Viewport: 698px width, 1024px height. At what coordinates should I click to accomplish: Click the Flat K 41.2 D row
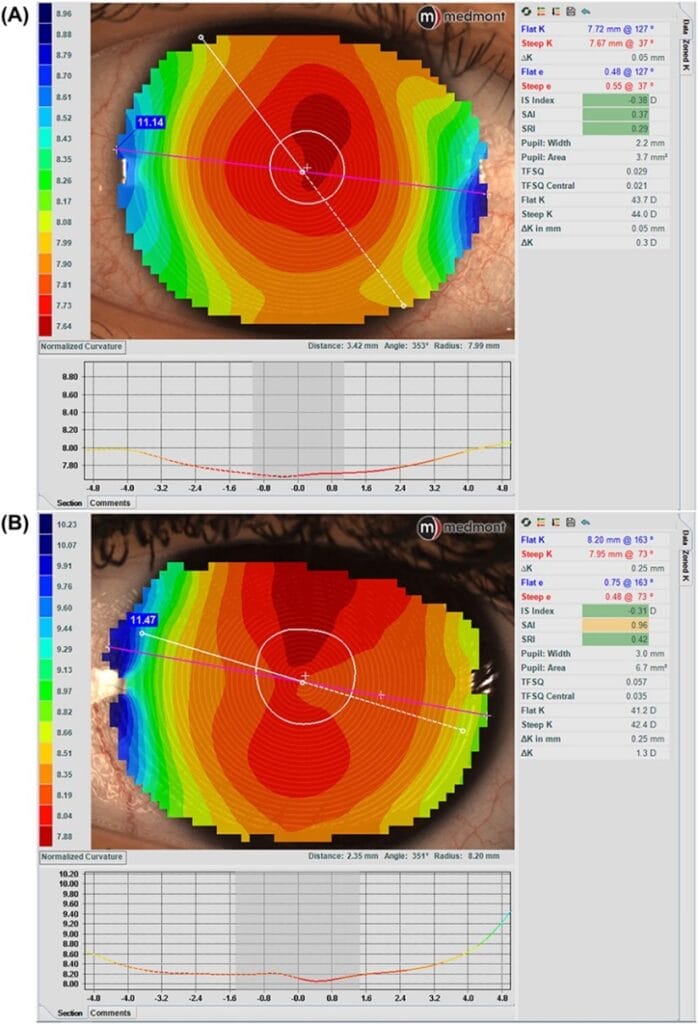pyautogui.click(x=594, y=711)
